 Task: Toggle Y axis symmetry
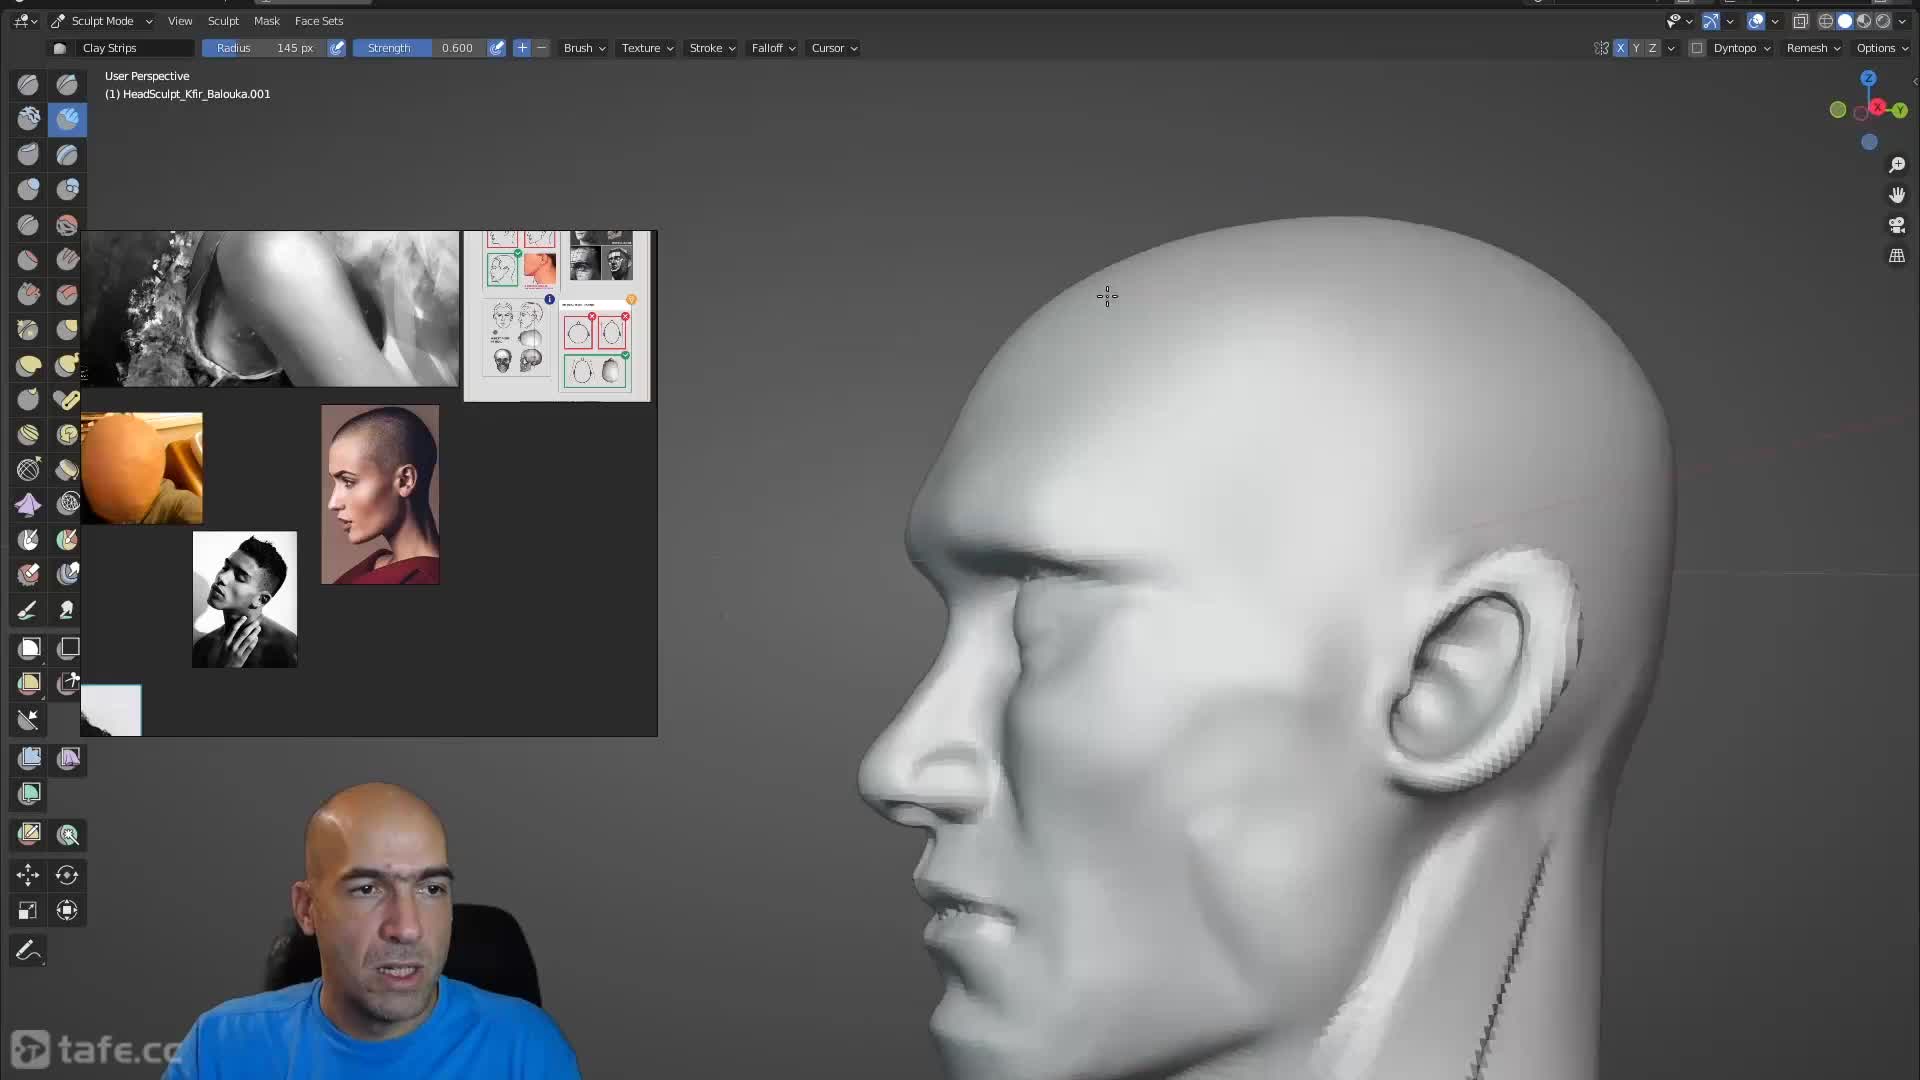1636,48
